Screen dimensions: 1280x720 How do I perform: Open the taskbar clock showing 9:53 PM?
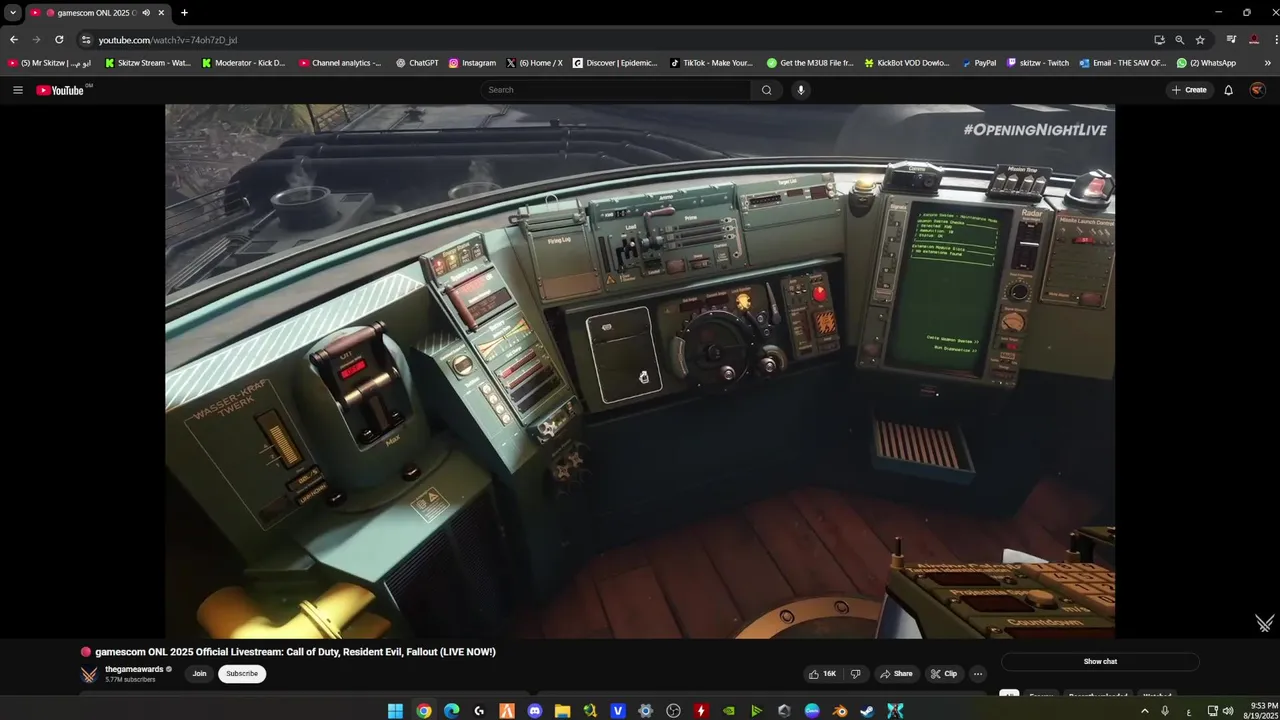click(x=1260, y=711)
